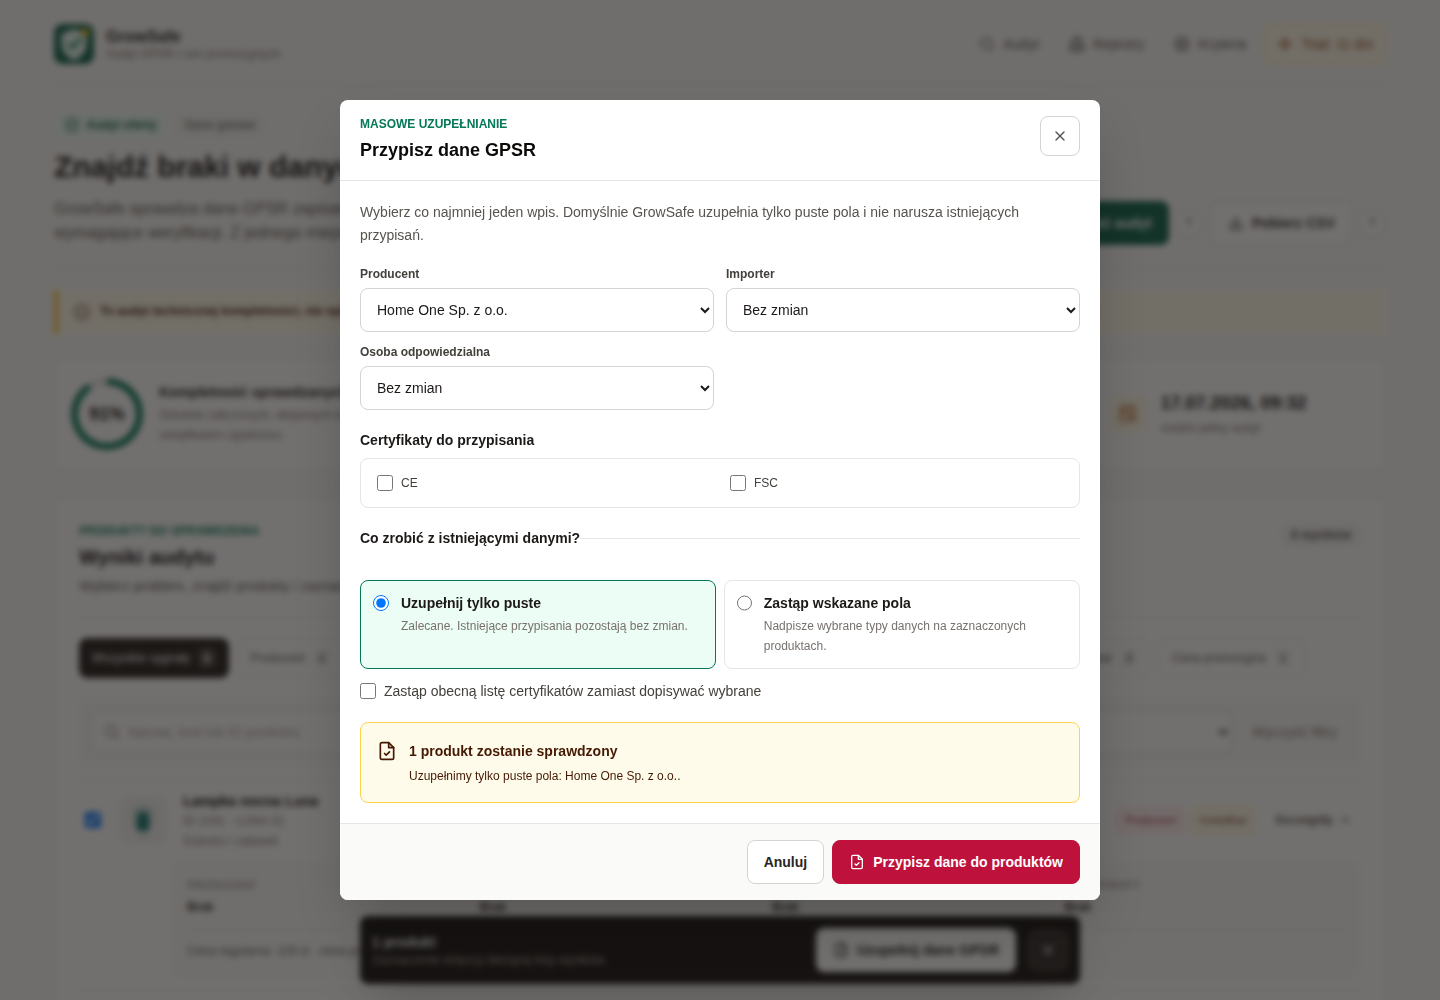Screen dimensions: 1440x1000
Task: Click the document icon in summary banner
Action: pos(387,751)
